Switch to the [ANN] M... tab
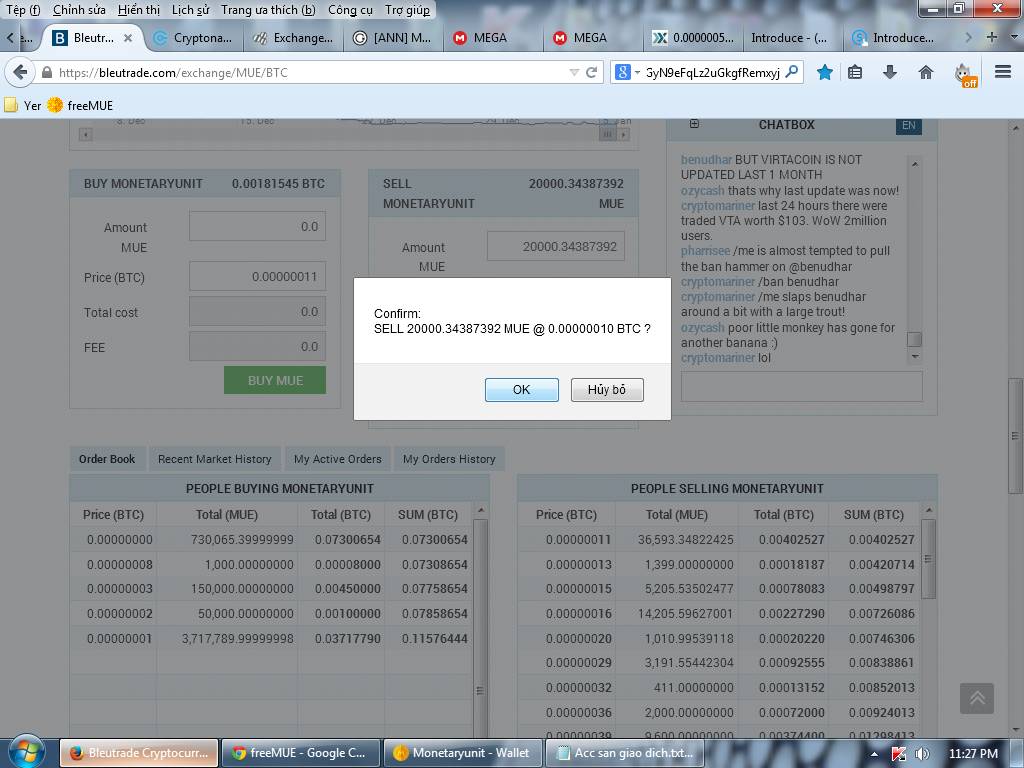This screenshot has width=1024, height=768. click(392, 38)
